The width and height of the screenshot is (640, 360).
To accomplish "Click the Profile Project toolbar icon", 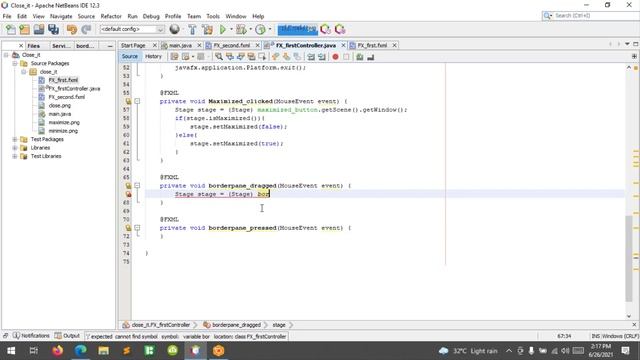I will [260, 29].
